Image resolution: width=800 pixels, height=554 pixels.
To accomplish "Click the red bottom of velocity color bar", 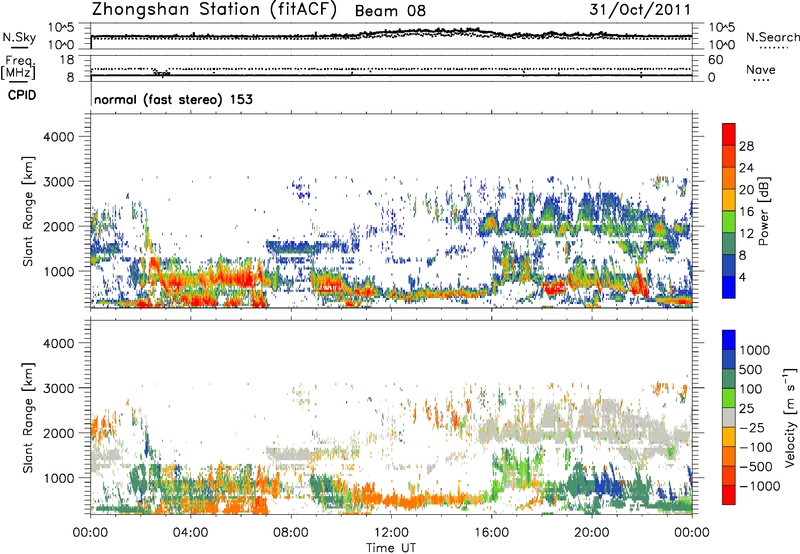I will [x=729, y=495].
